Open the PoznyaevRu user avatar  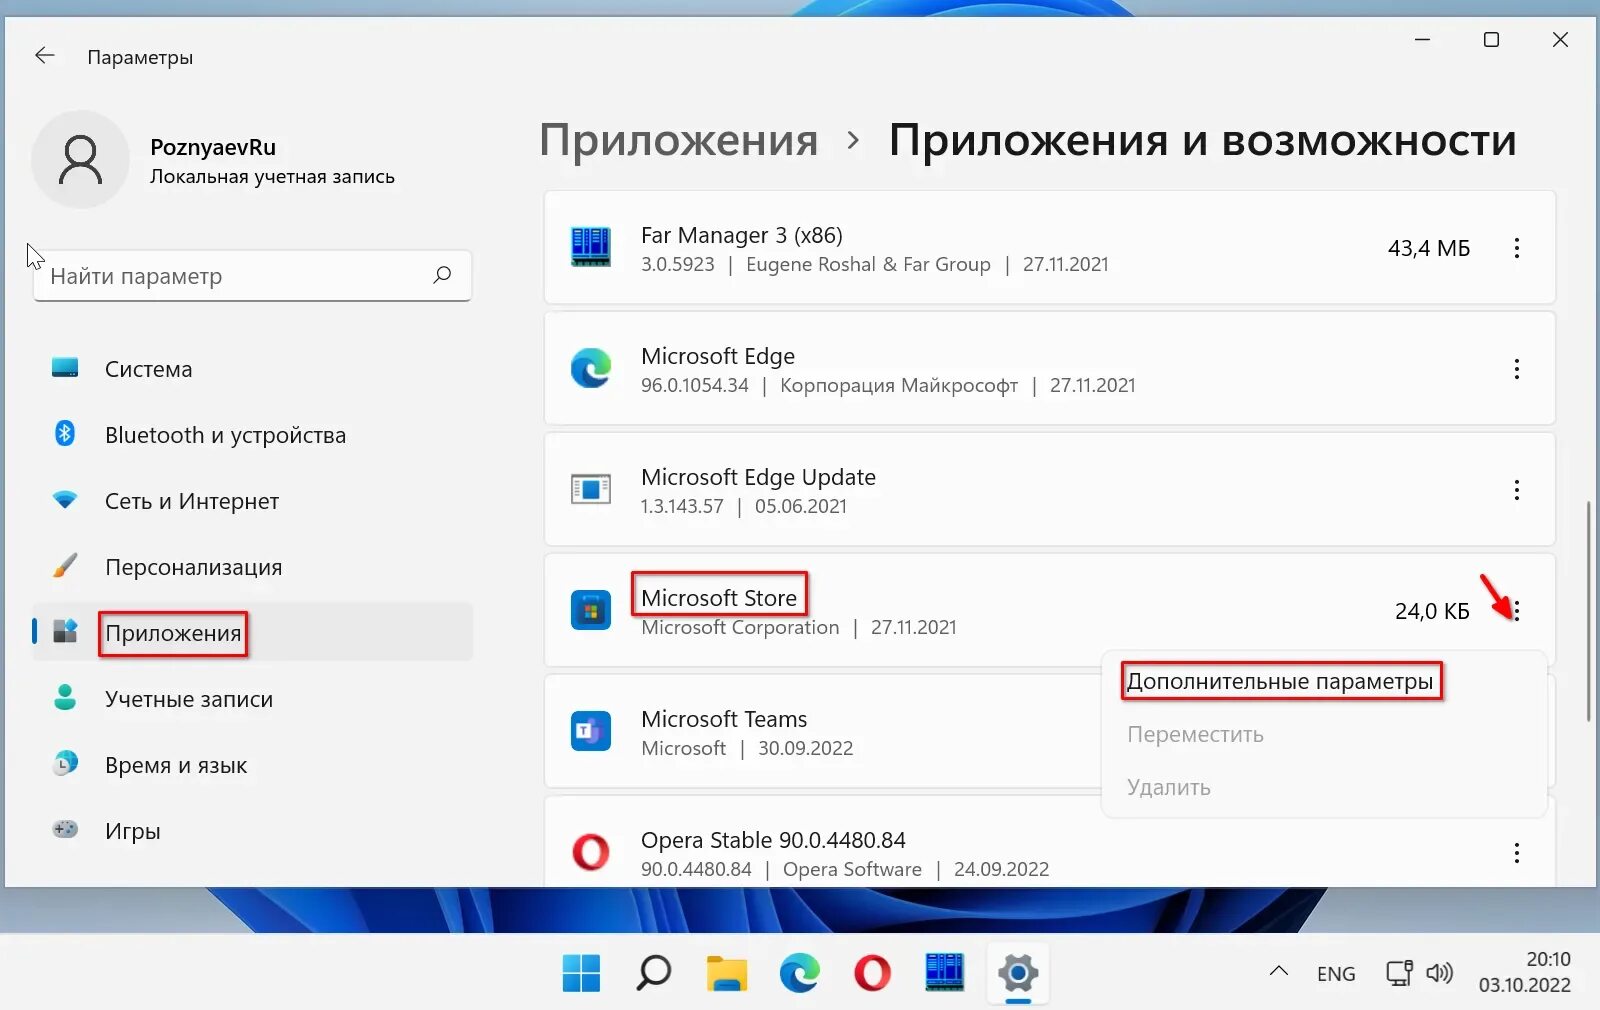point(80,160)
